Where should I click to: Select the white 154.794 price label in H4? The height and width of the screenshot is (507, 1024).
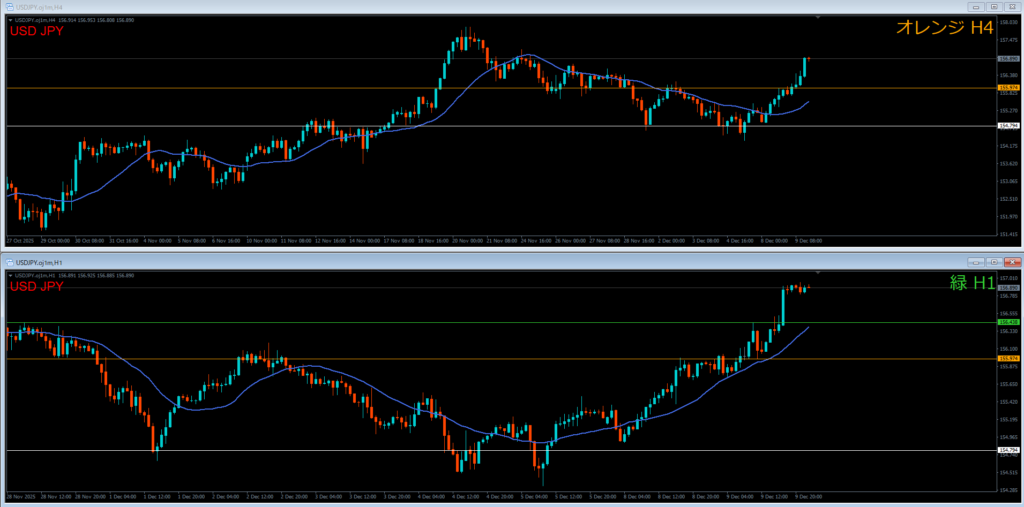coord(1008,125)
